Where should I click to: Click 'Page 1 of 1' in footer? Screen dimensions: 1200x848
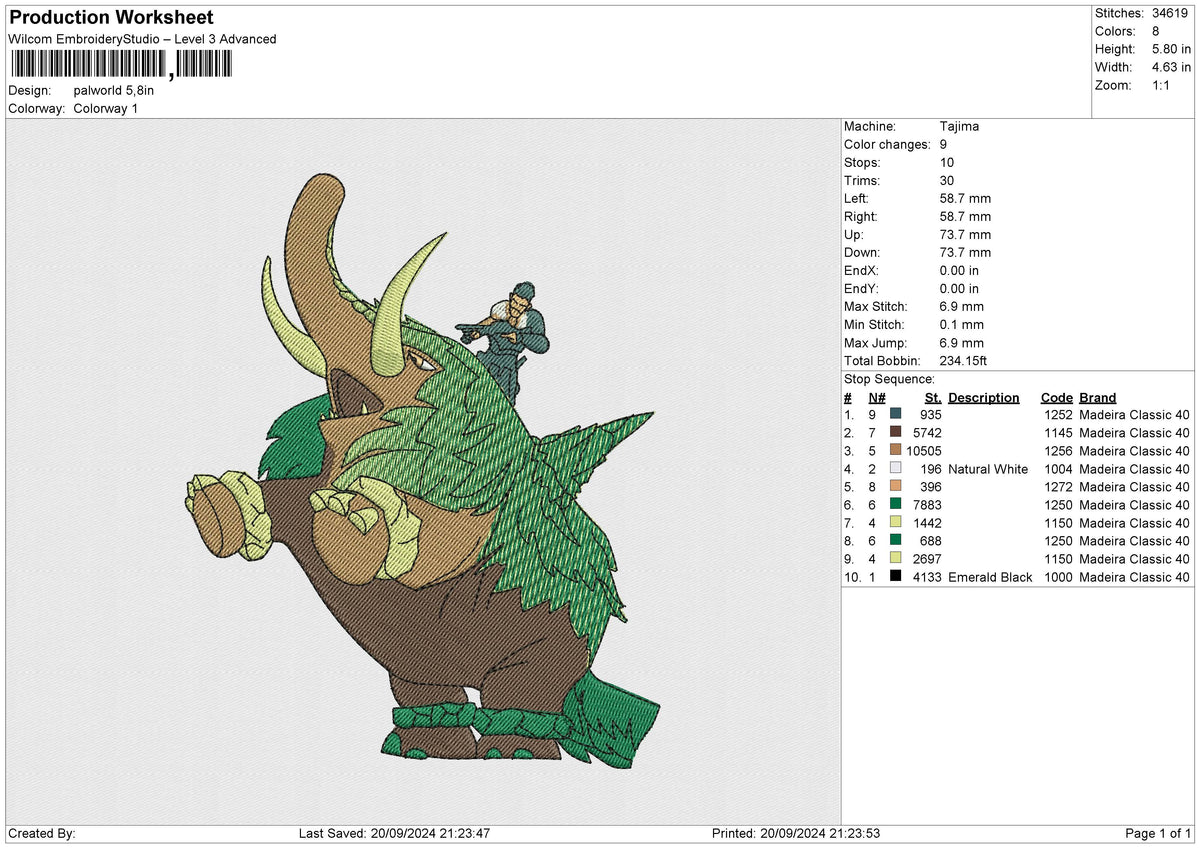pyautogui.click(x=1158, y=833)
